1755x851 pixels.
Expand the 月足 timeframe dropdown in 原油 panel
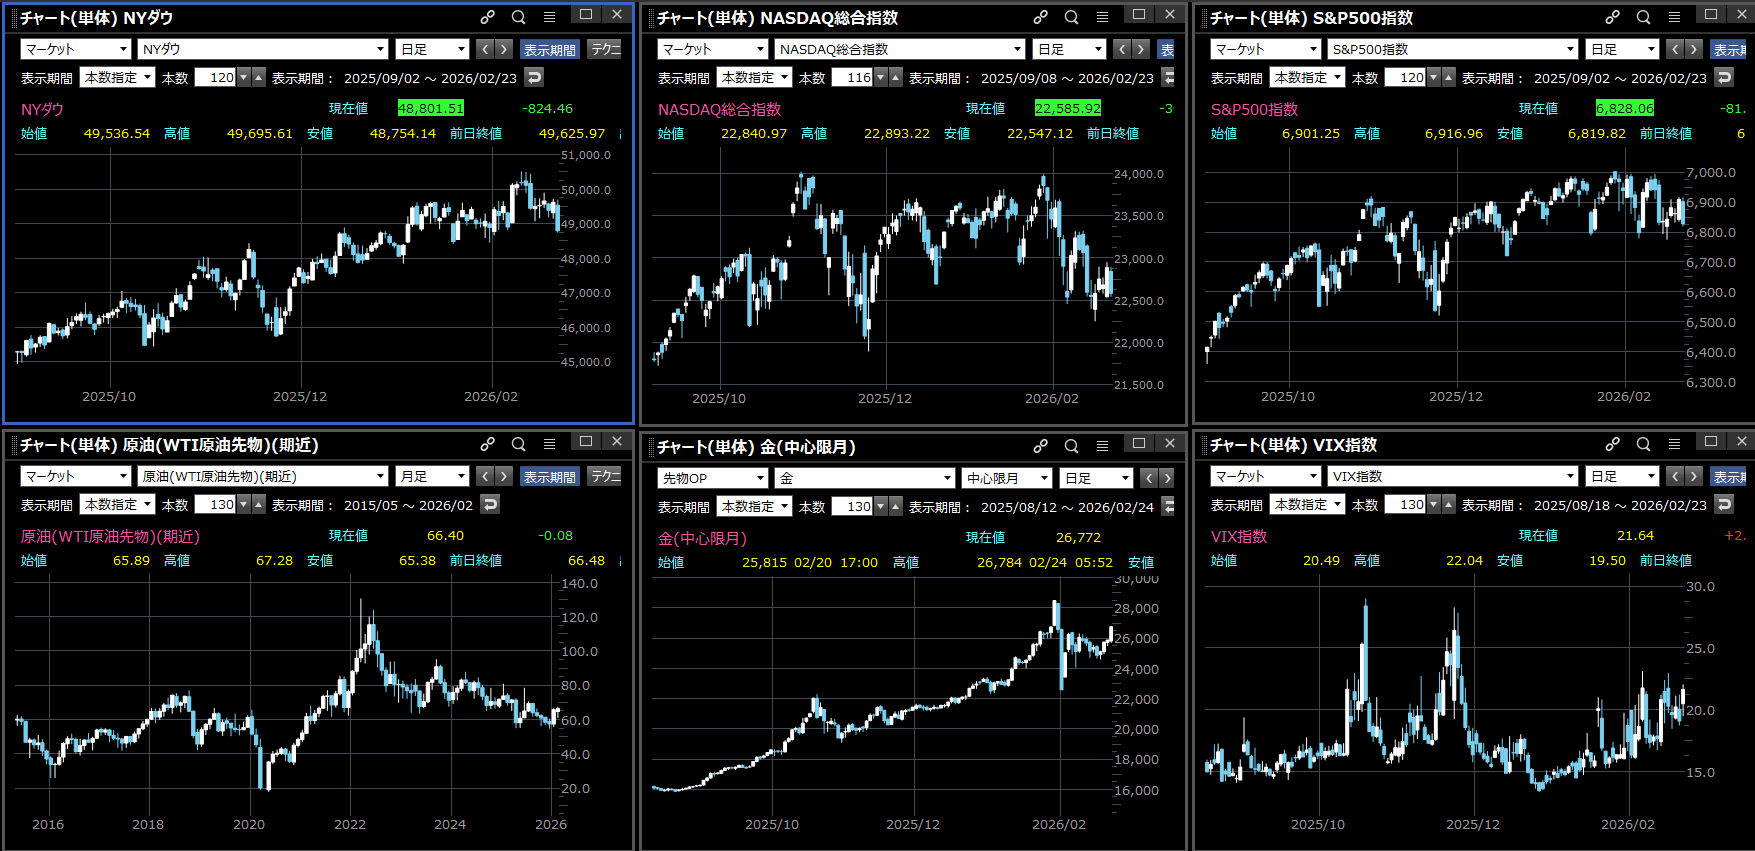click(x=432, y=477)
